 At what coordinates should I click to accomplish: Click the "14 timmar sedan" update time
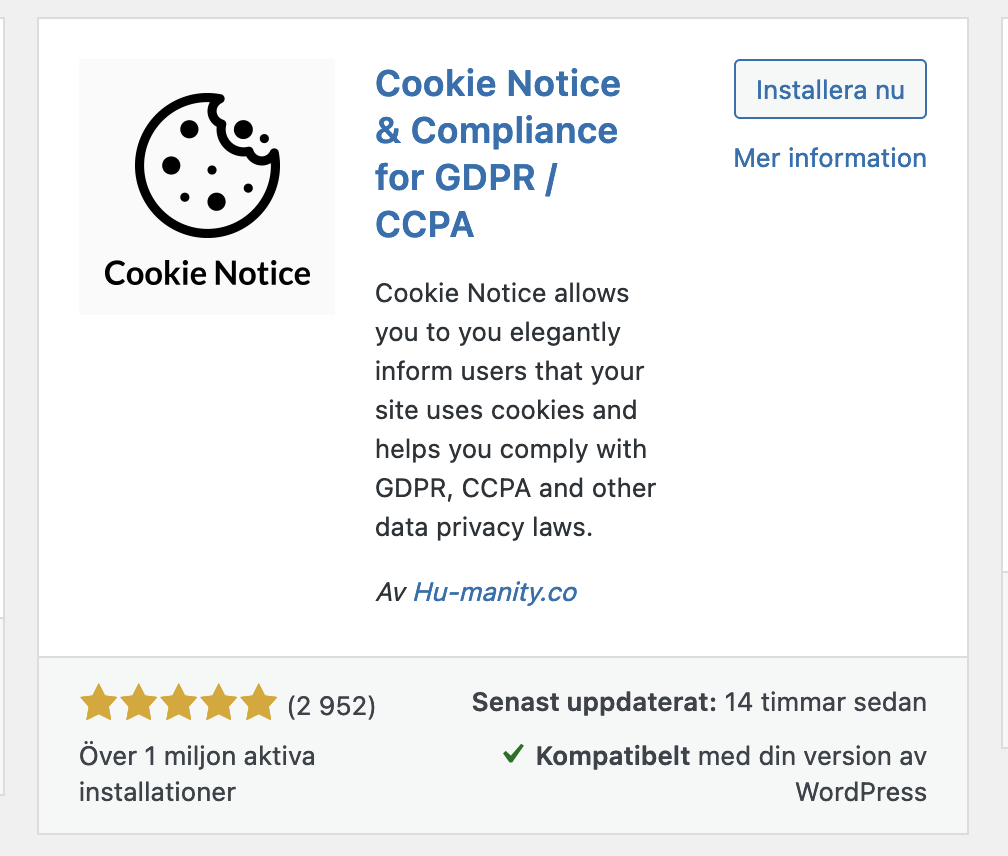(x=826, y=702)
